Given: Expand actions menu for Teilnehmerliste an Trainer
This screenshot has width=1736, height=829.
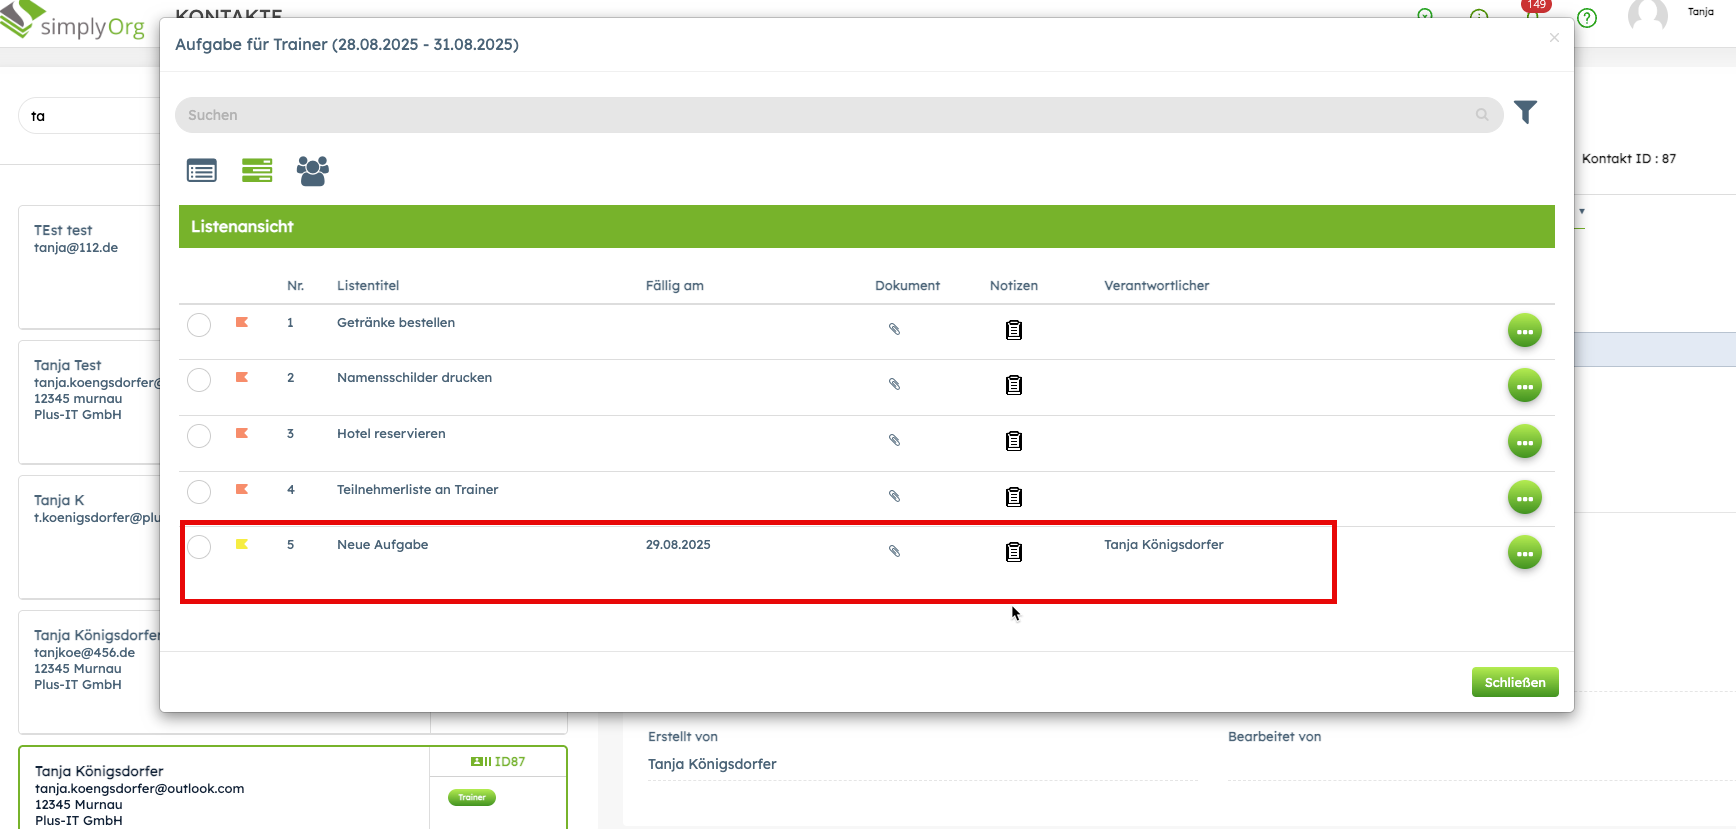Looking at the screenshot, I should point(1524,498).
